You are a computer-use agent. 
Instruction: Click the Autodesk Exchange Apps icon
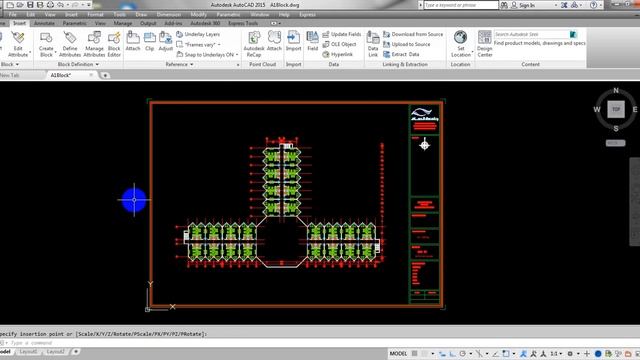564,5
